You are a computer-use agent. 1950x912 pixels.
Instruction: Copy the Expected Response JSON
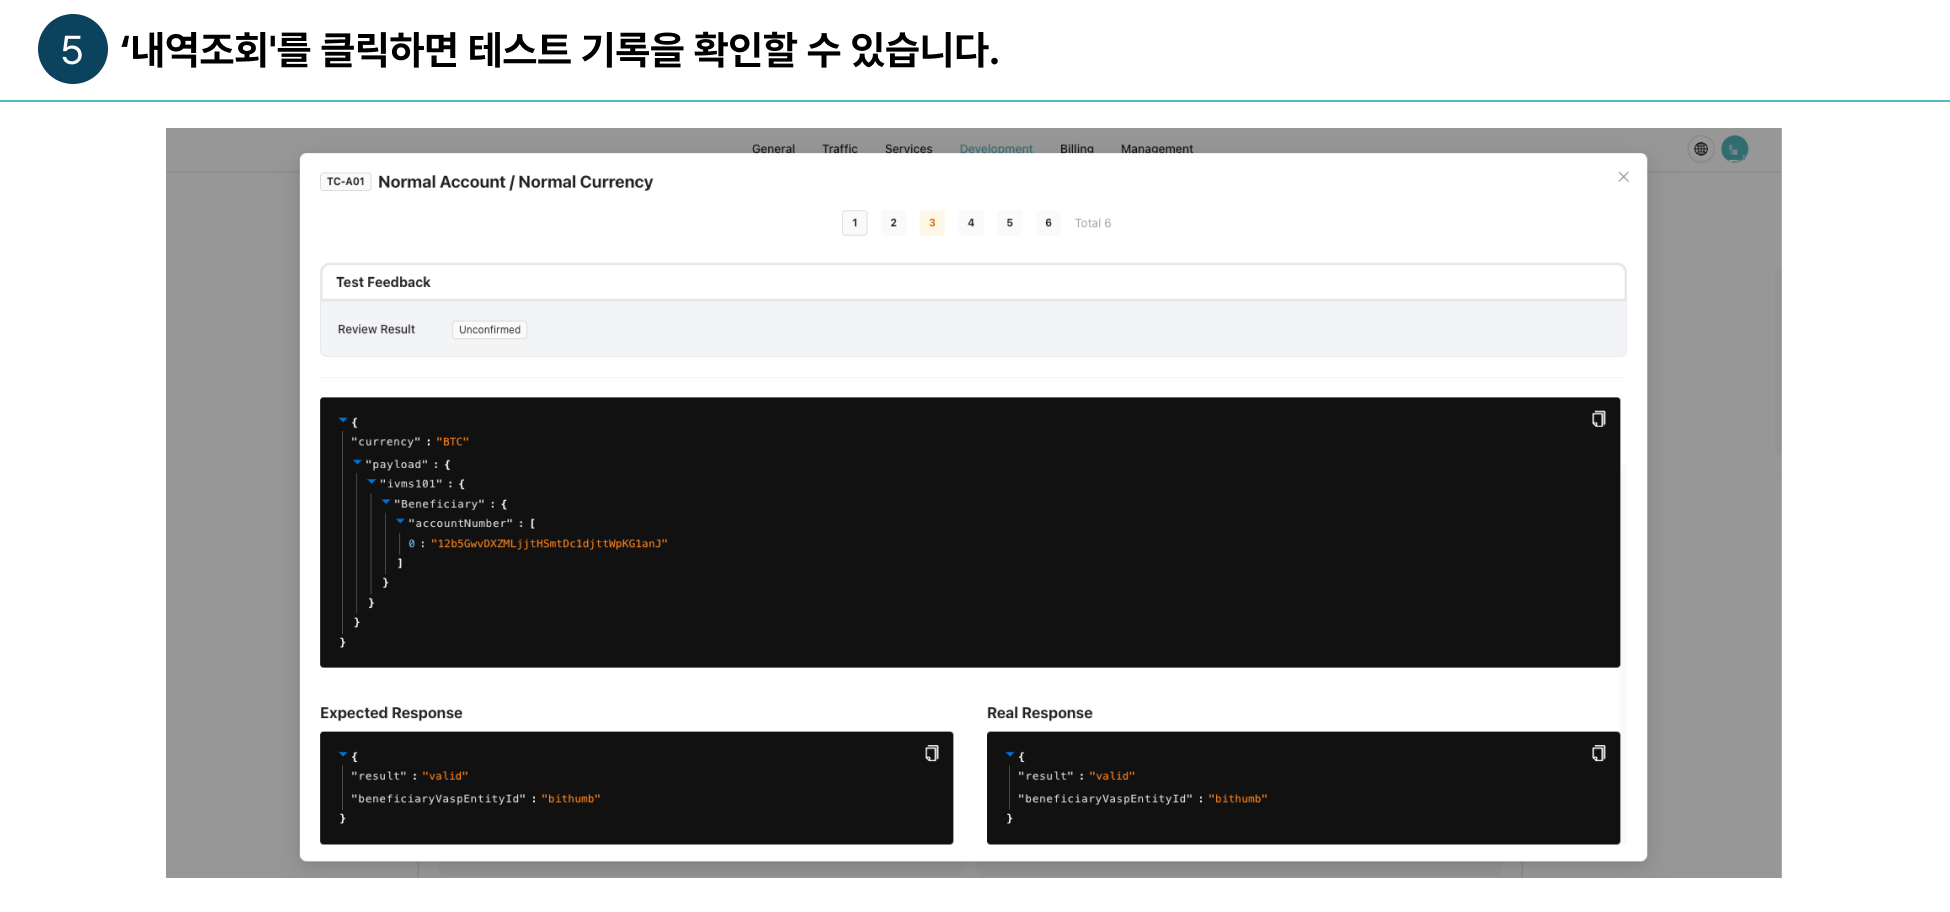tap(931, 753)
